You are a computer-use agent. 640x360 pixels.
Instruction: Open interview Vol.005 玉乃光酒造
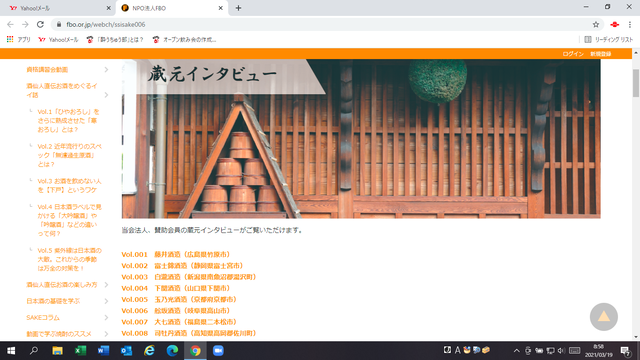click(x=180, y=299)
